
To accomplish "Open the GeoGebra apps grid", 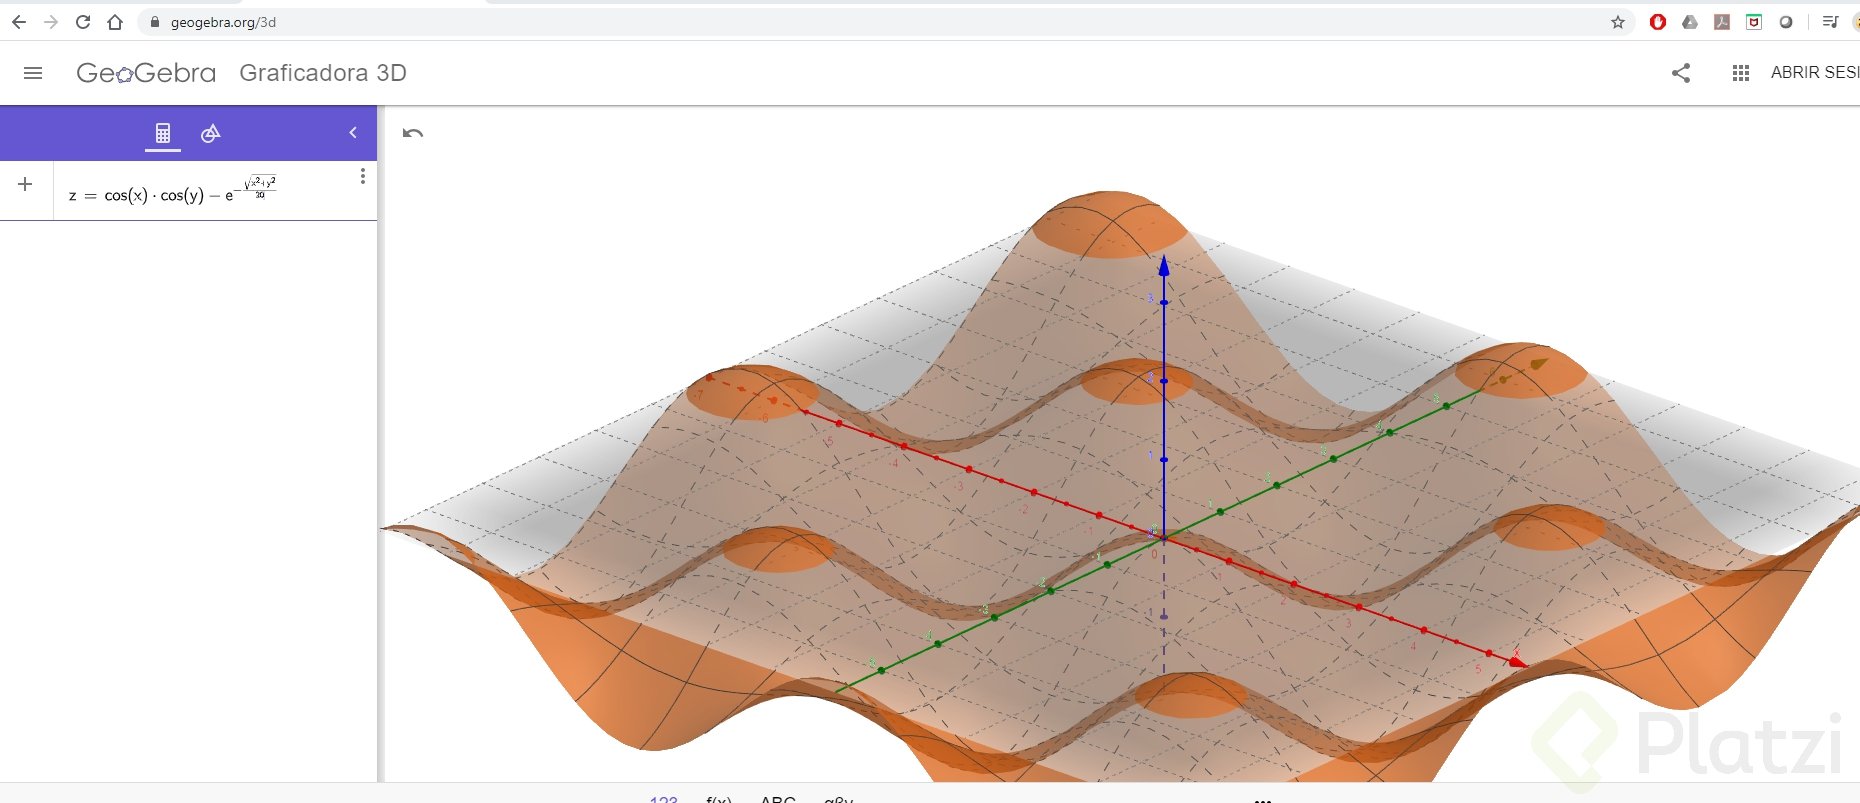I will (1741, 73).
